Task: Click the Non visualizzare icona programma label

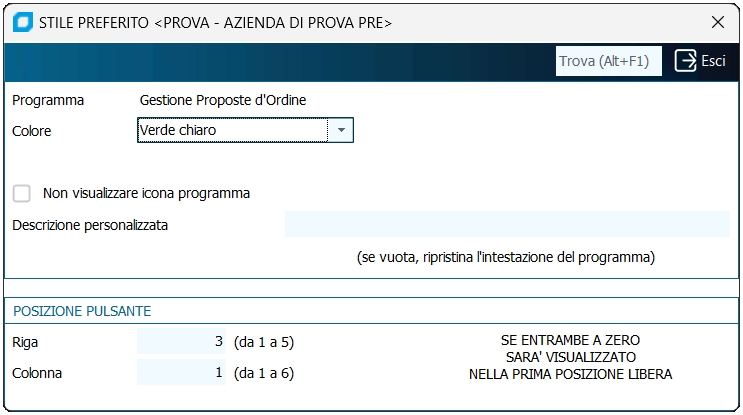Action: (x=146, y=193)
